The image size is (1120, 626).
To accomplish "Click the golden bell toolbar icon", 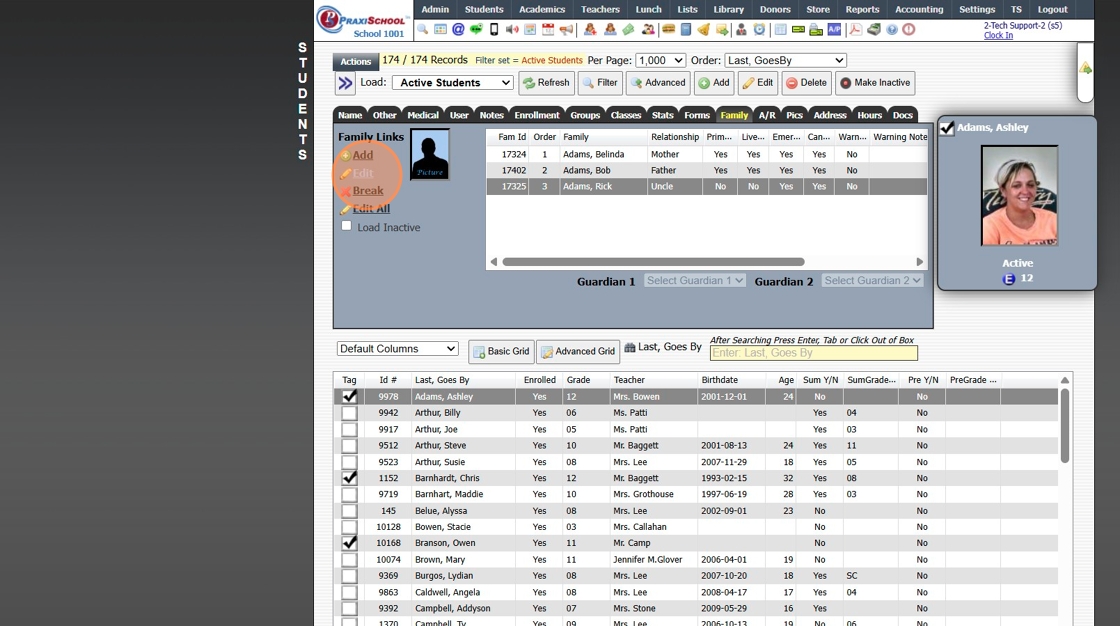I will (703, 29).
